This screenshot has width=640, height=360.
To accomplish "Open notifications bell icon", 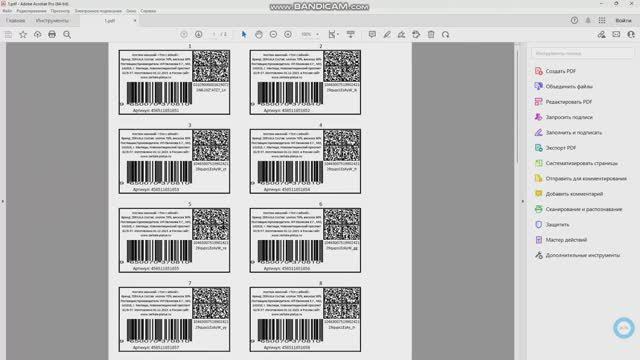I will coord(588,20).
